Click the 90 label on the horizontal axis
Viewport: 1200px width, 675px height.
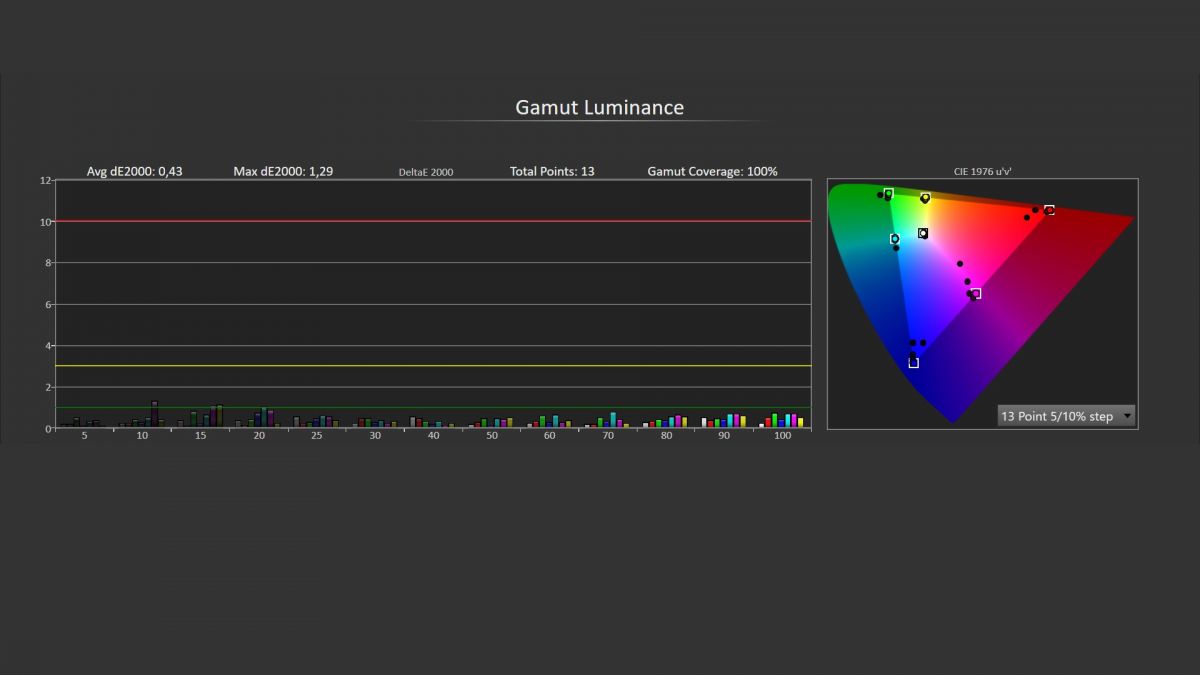tap(724, 437)
